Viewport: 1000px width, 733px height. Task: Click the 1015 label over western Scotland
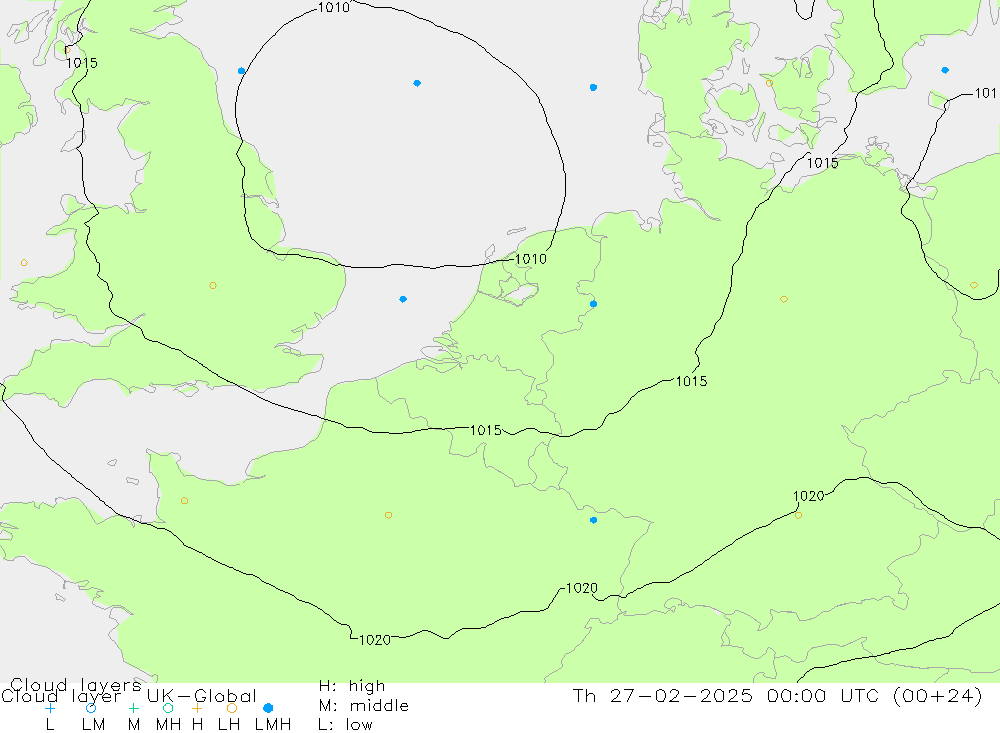tap(82, 63)
